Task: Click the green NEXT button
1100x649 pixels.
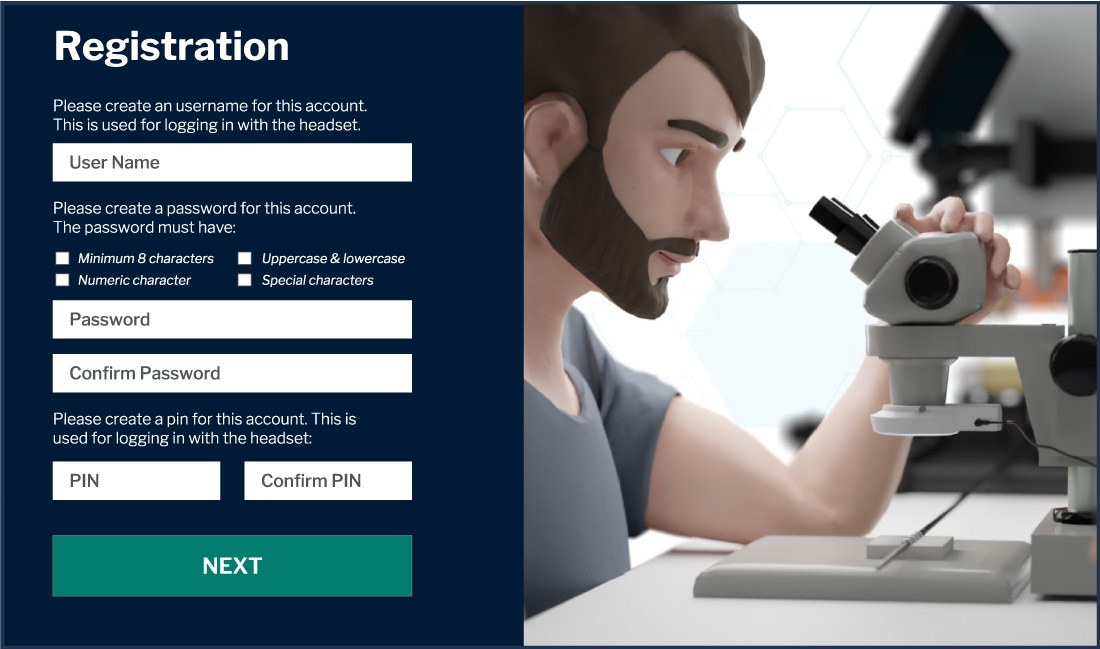Action: click(x=232, y=566)
